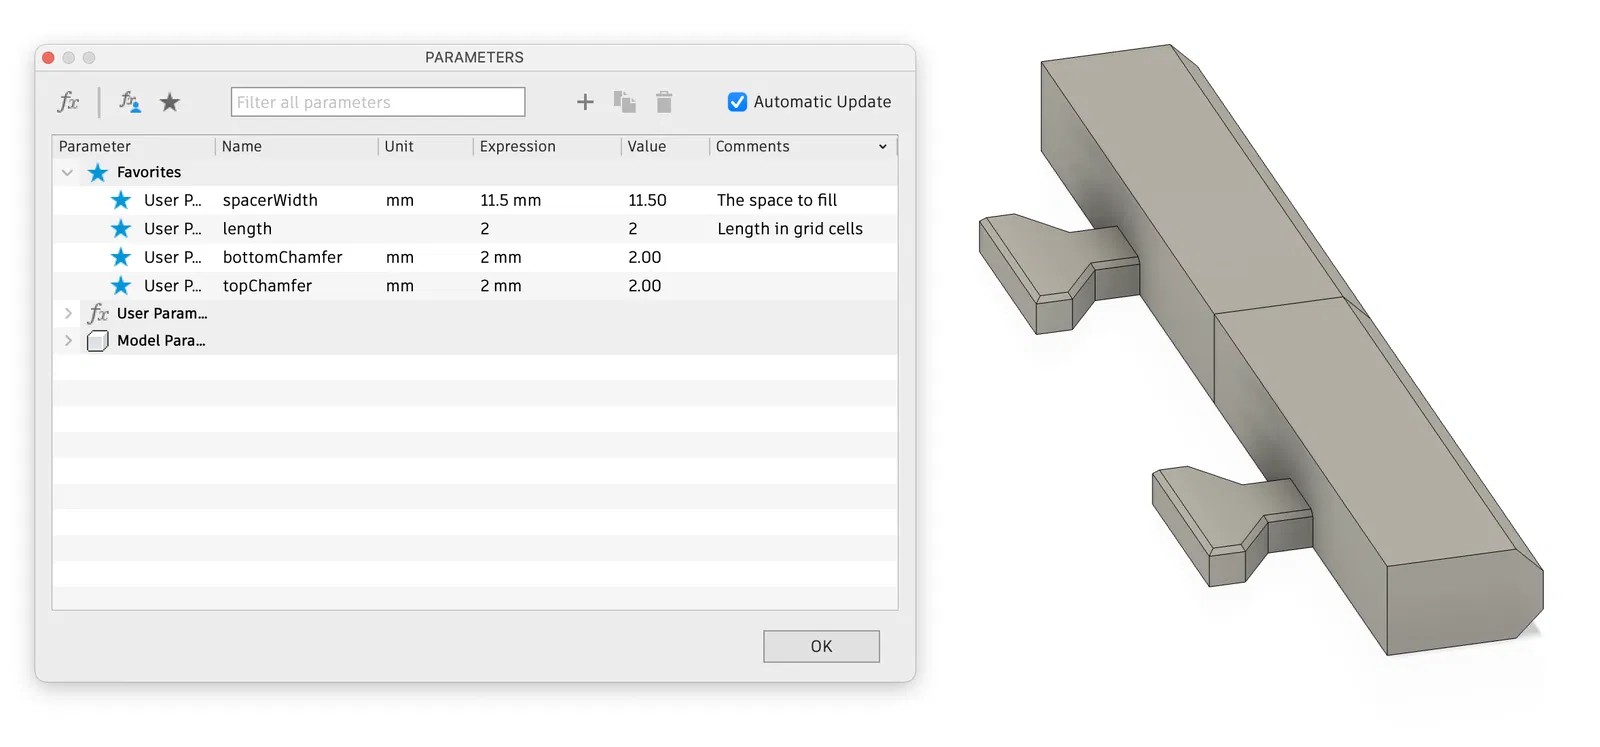Toggle the favorite star for bottomChamfer
The image size is (1600, 747).
click(x=121, y=257)
